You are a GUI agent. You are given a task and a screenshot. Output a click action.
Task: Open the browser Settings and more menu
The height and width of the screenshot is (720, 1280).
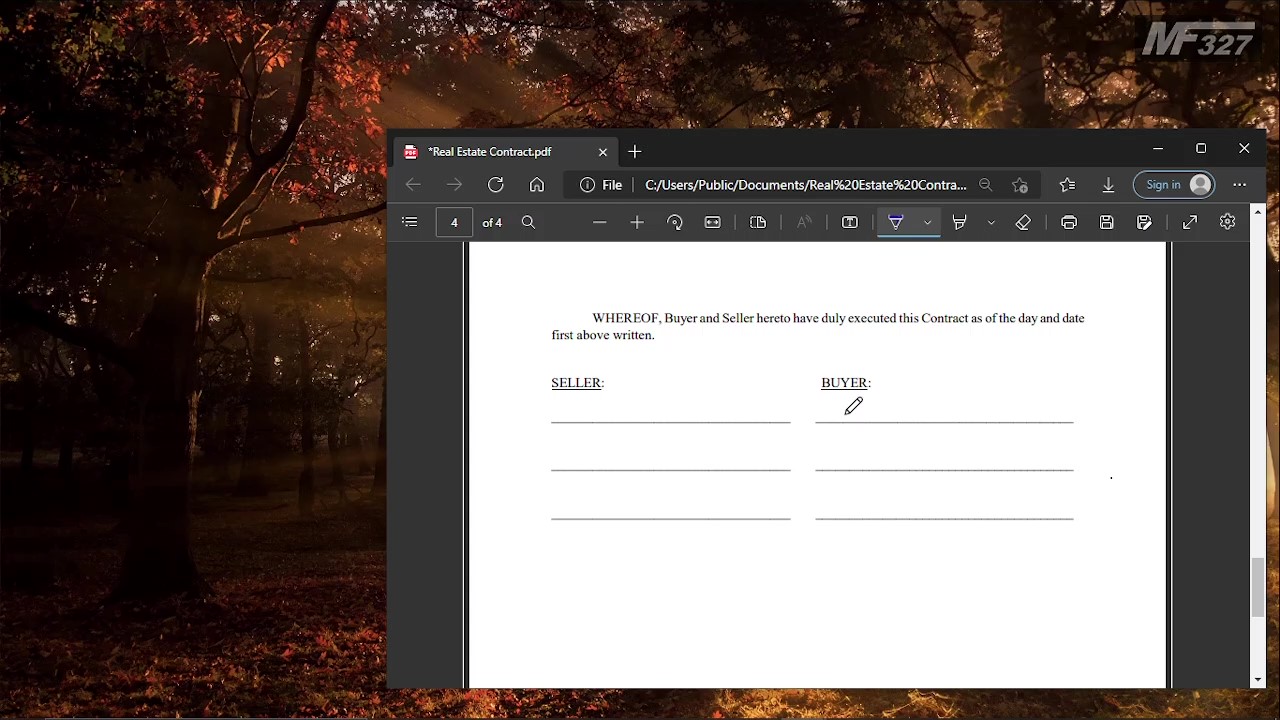pyautogui.click(x=1240, y=185)
